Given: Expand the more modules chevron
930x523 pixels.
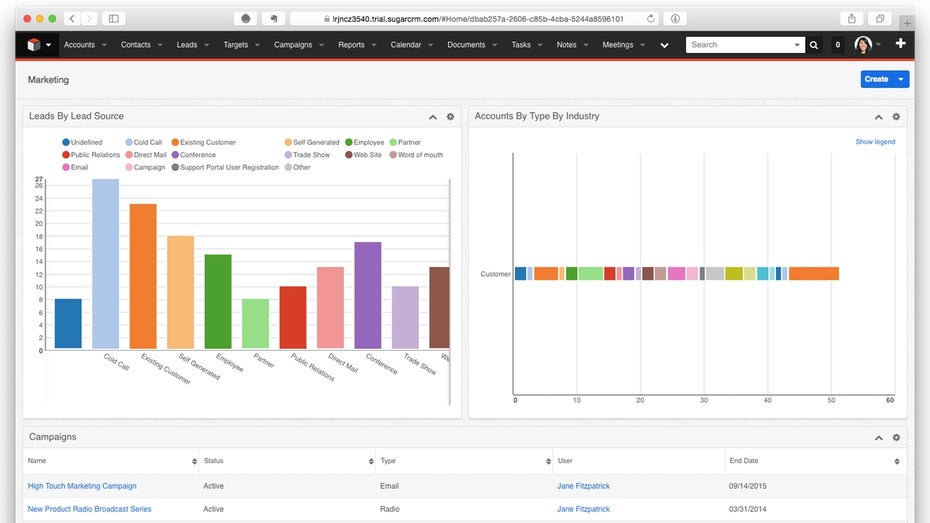Looking at the screenshot, I should (x=664, y=45).
